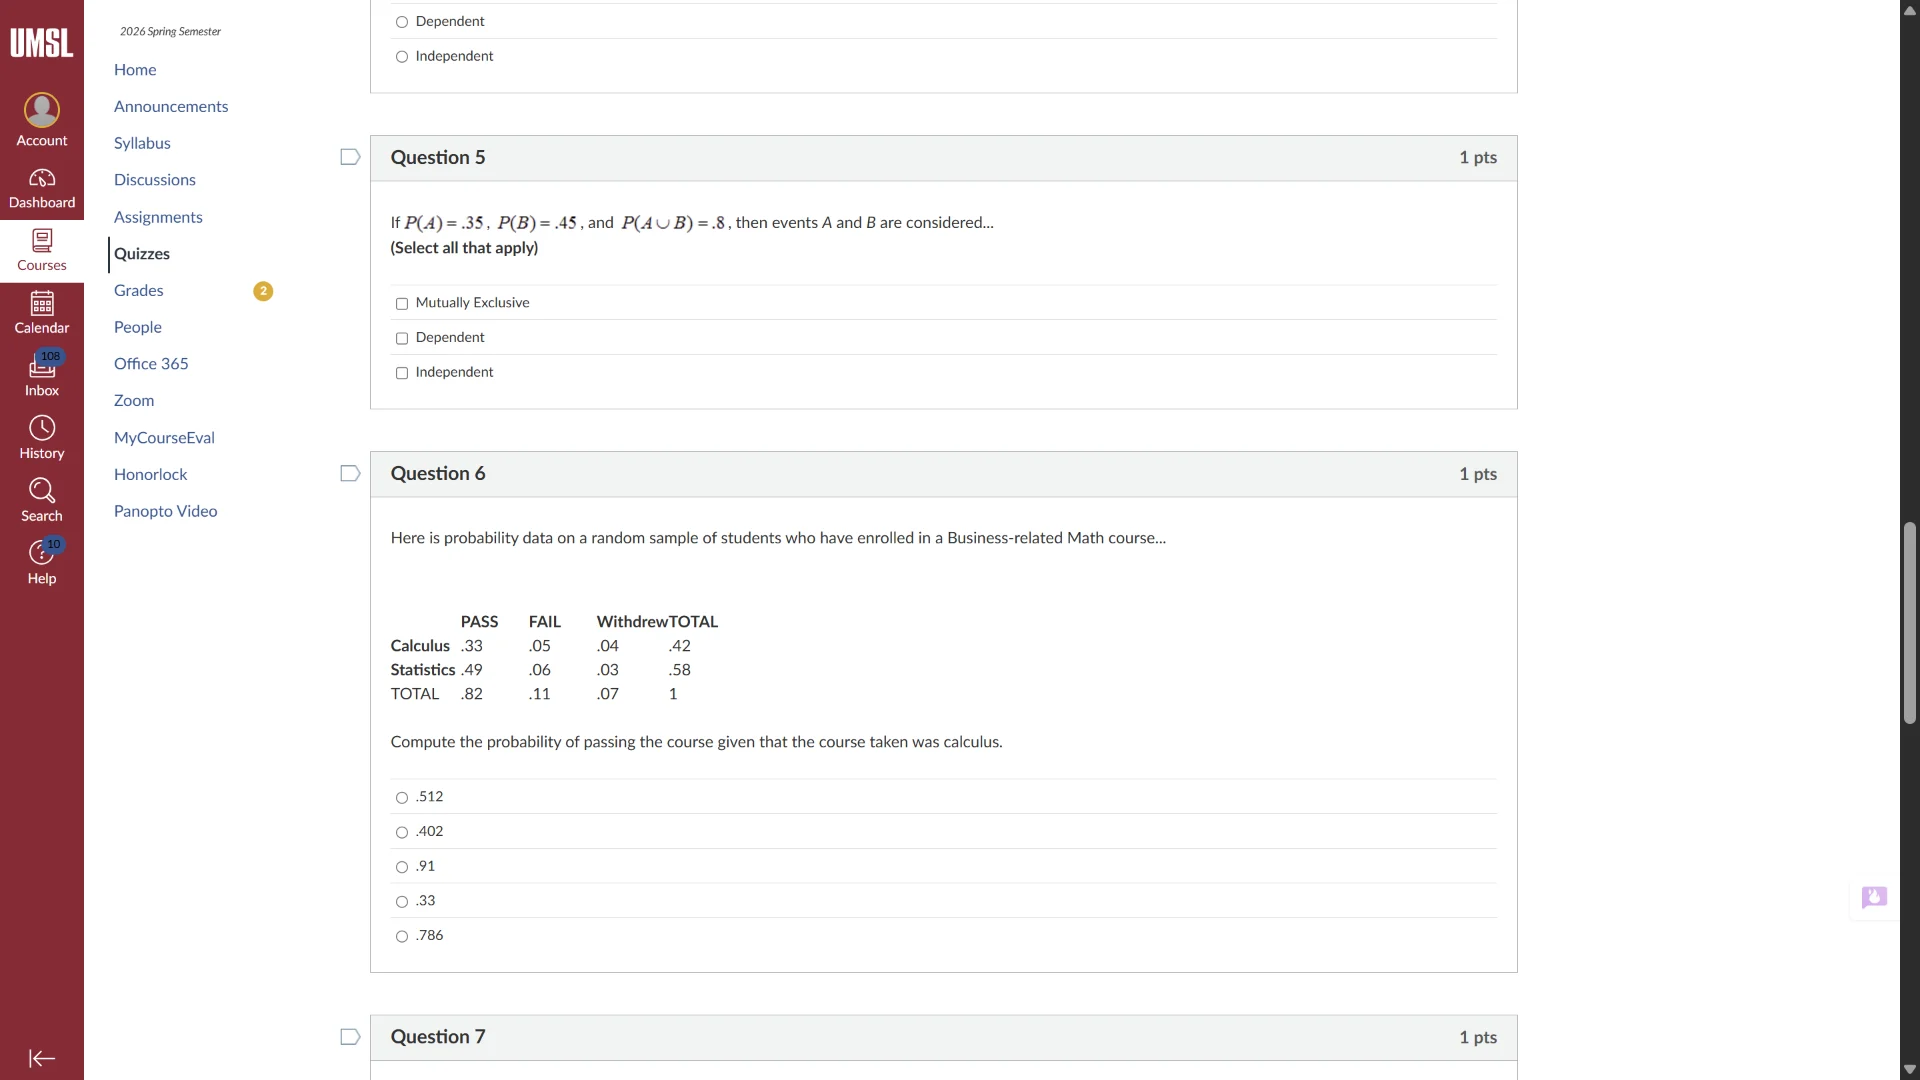Open the Help icon with badge
Image resolution: width=1920 pixels, height=1080 pixels.
point(41,553)
